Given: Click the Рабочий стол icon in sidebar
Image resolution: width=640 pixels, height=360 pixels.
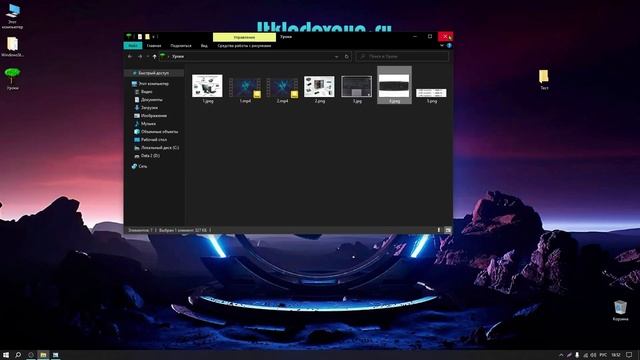Looking at the screenshot, I should (137, 140).
